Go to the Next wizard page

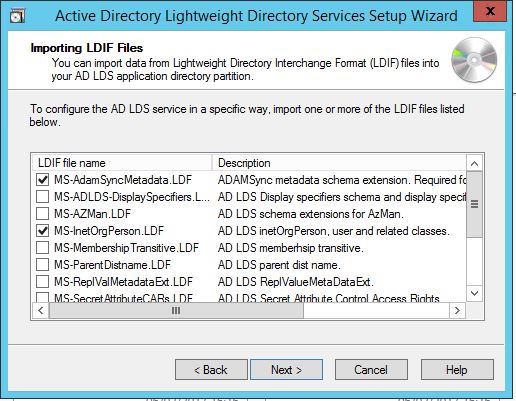(286, 370)
